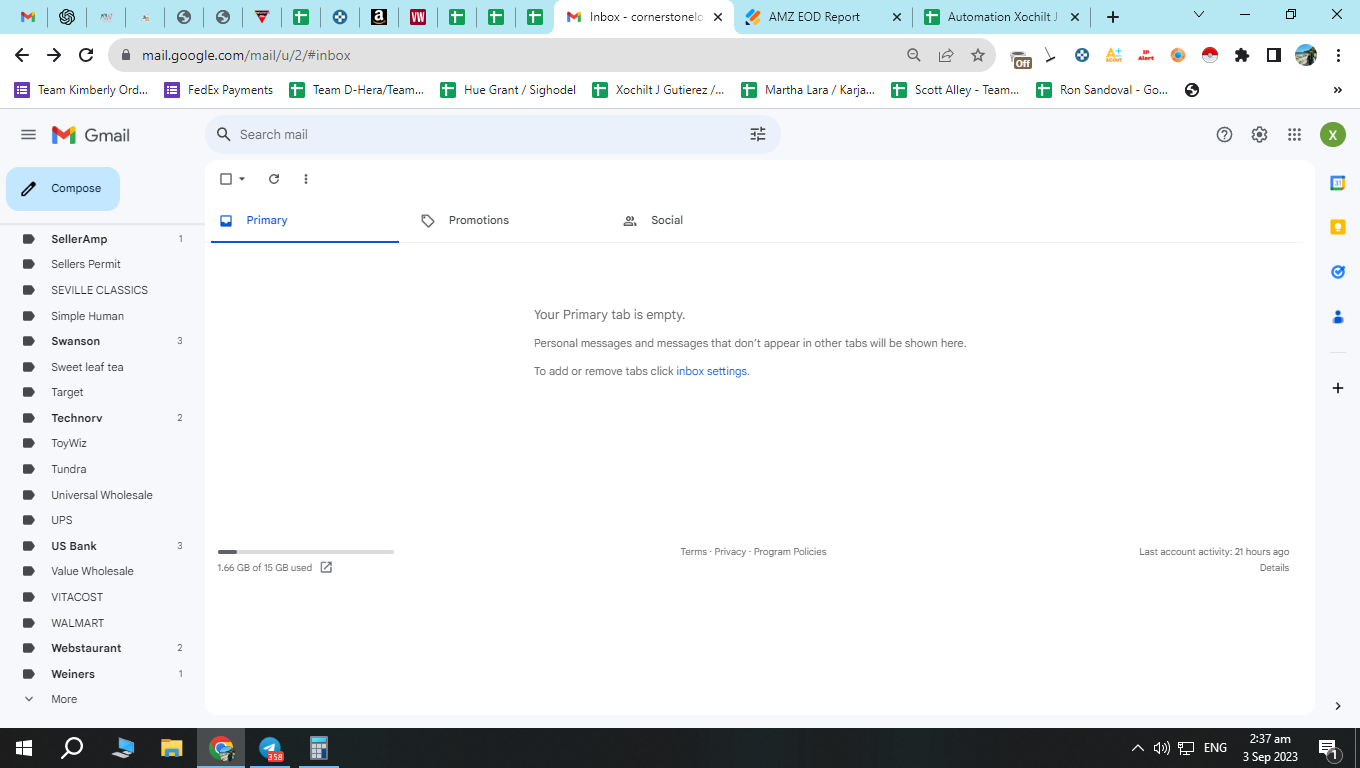Open Google Tasks side panel

(1338, 271)
